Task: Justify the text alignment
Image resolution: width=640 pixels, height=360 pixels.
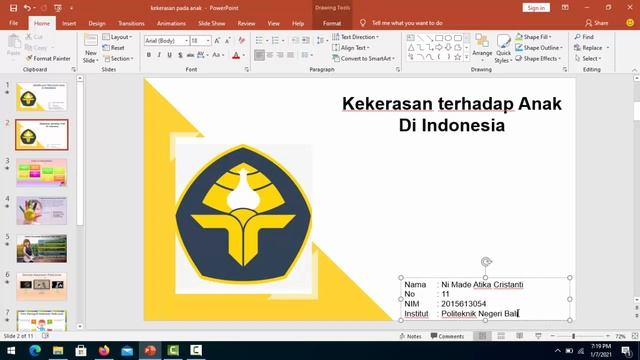Action: pyautogui.click(x=290, y=55)
